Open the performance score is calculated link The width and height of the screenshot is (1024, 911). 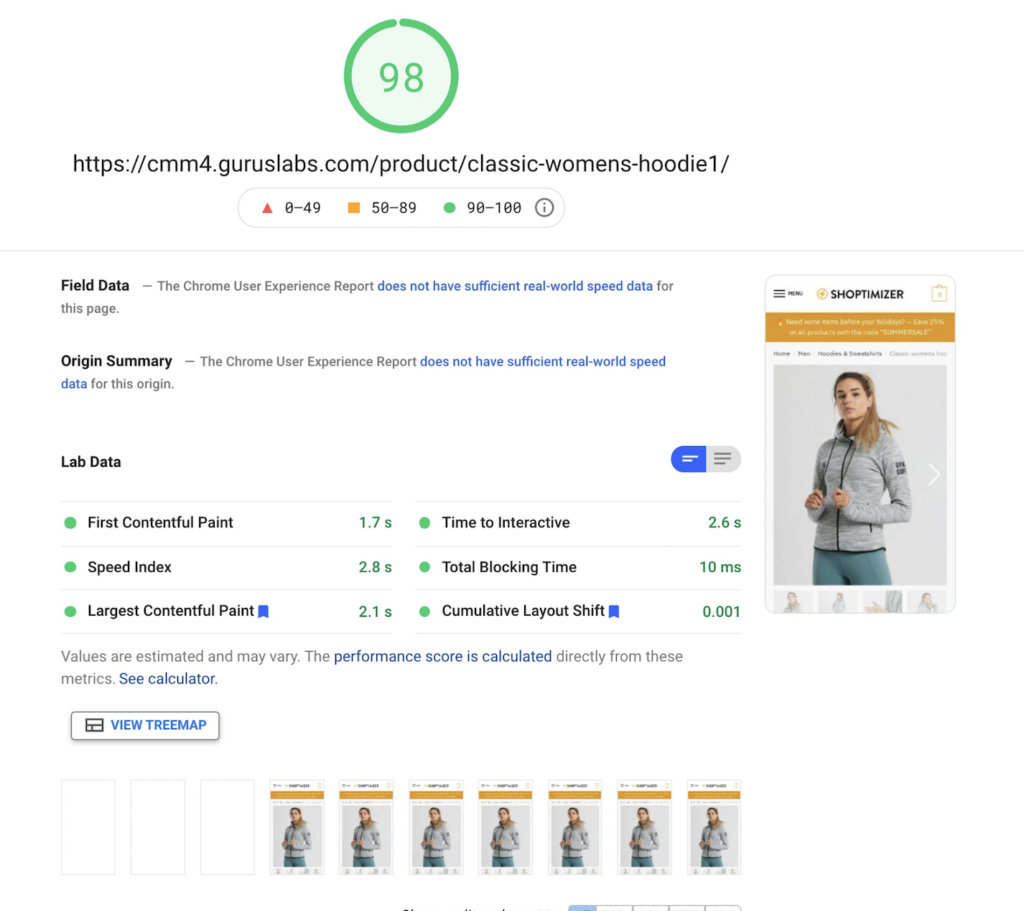[x=443, y=656]
